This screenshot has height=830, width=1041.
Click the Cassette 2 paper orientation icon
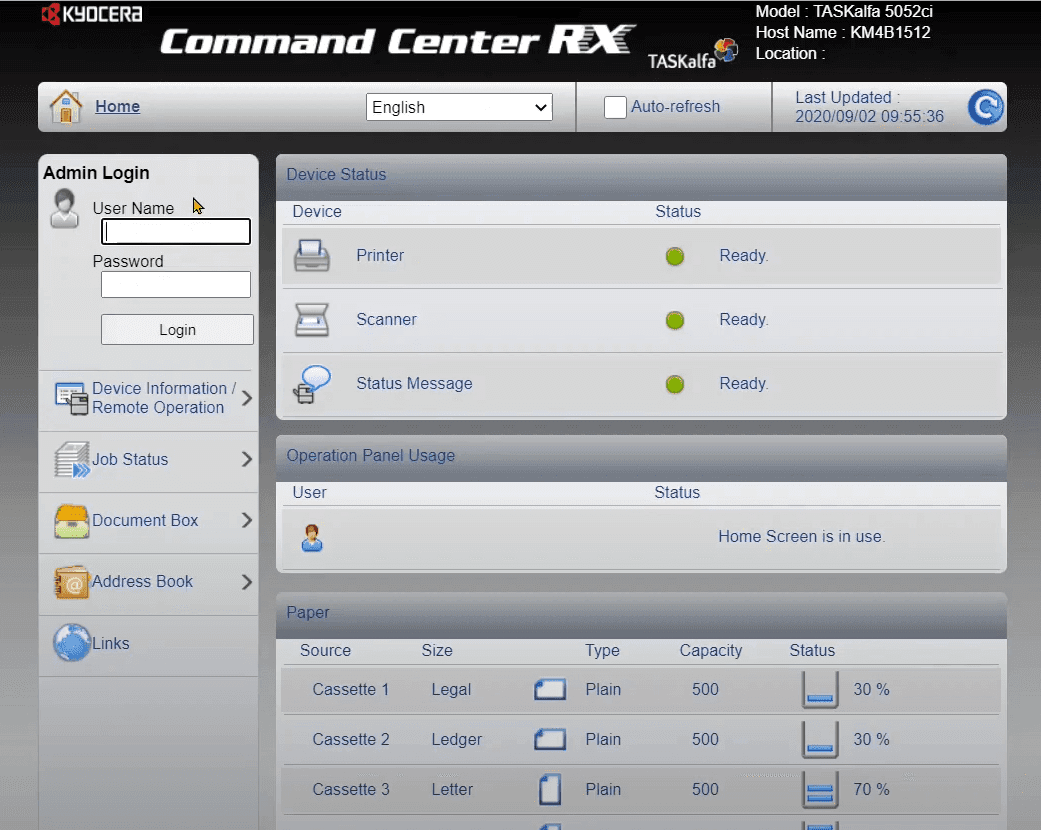550,739
